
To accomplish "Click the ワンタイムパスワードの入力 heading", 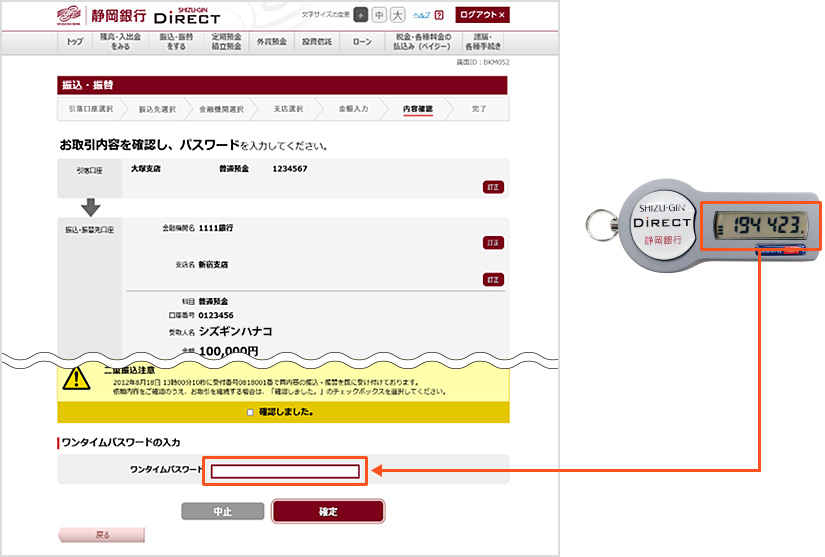I will [121, 442].
